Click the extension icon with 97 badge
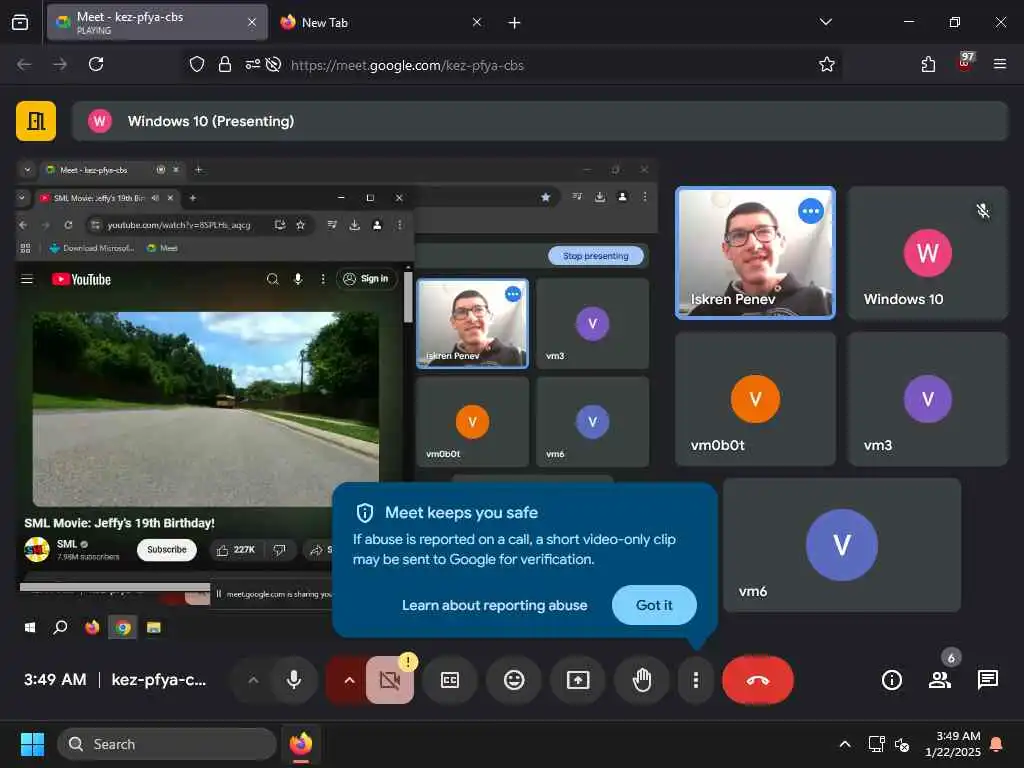 pyautogui.click(x=964, y=63)
